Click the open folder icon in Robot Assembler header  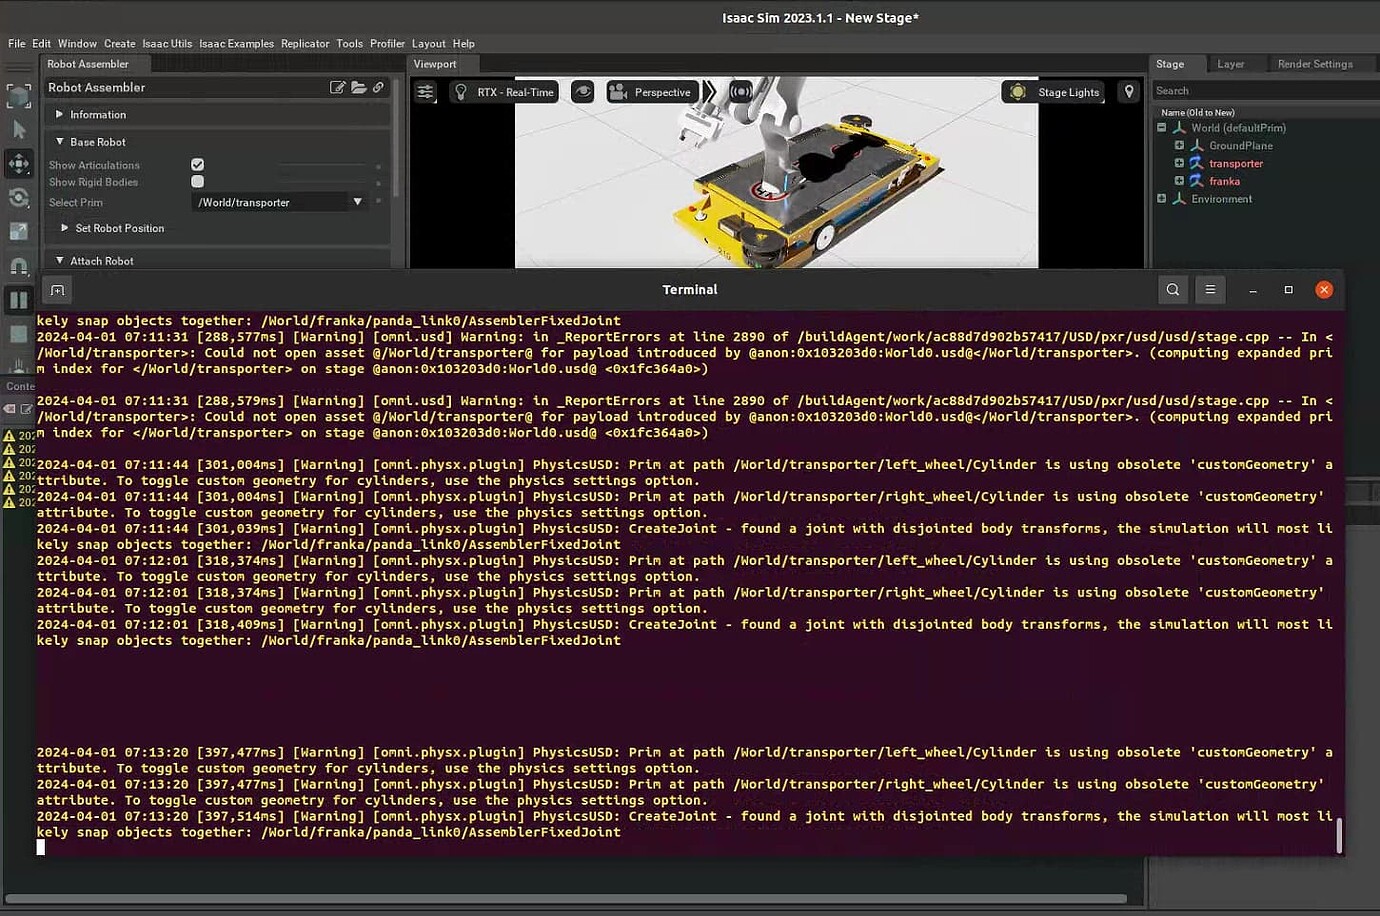pyautogui.click(x=359, y=87)
